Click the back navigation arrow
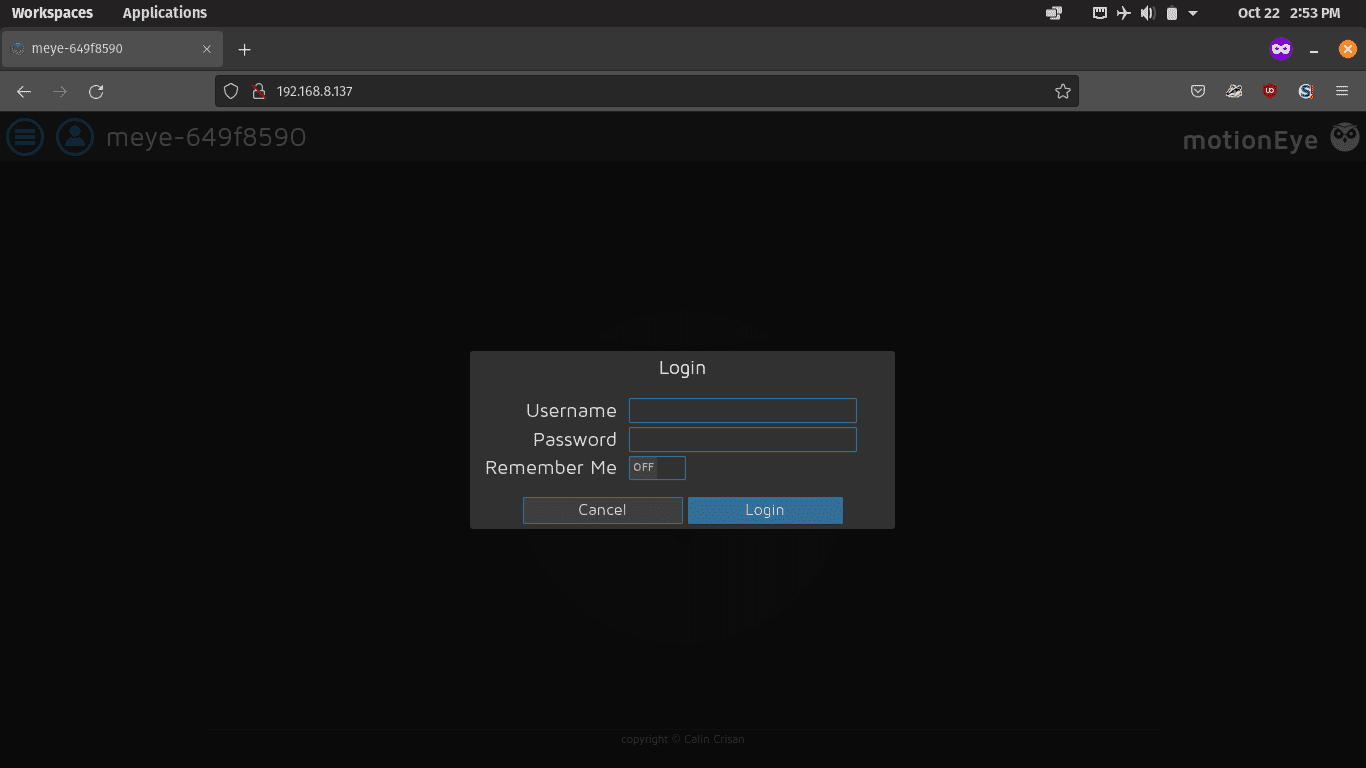Viewport: 1366px width, 768px height. click(x=23, y=91)
